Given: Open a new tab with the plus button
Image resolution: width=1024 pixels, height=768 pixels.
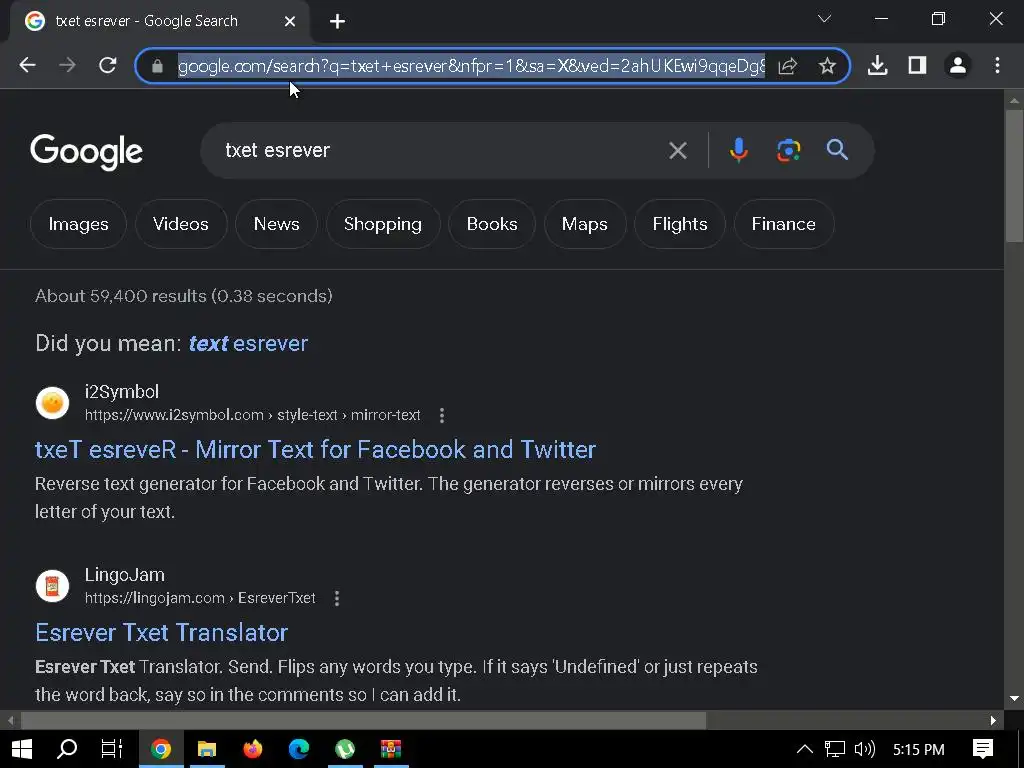Looking at the screenshot, I should tap(337, 22).
